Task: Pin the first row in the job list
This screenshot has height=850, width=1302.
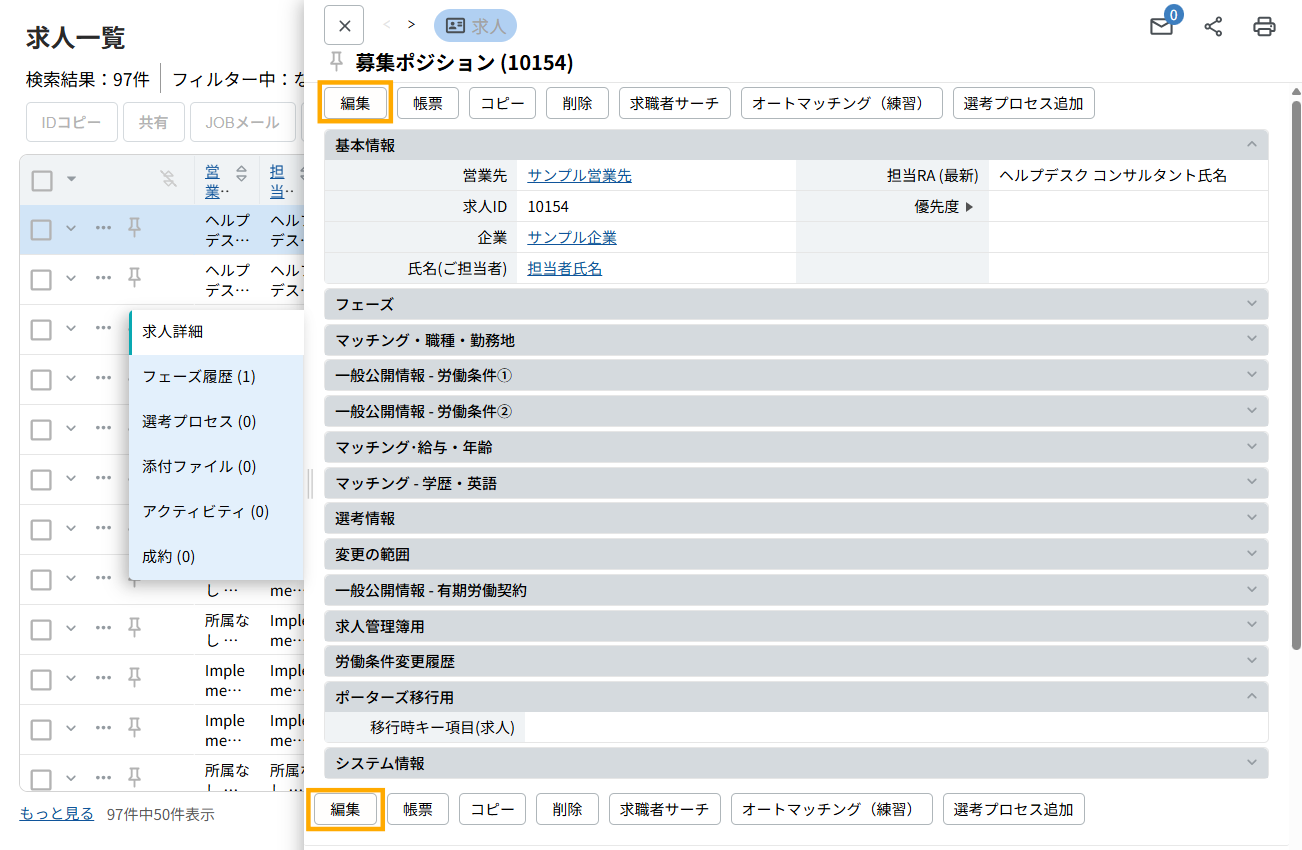Action: [134, 228]
